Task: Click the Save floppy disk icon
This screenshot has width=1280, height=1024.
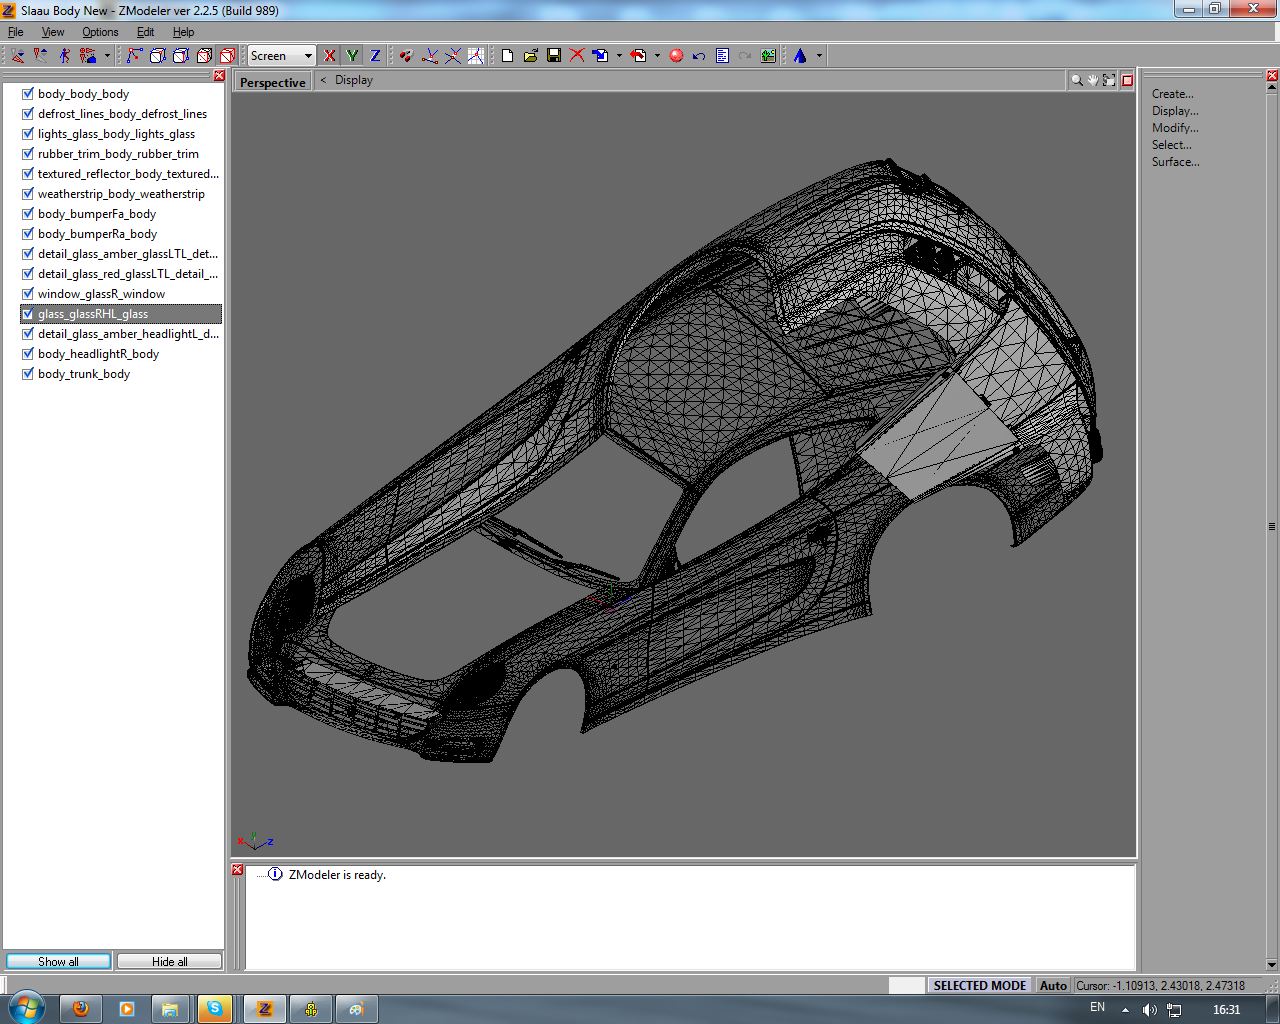Action: pos(554,56)
